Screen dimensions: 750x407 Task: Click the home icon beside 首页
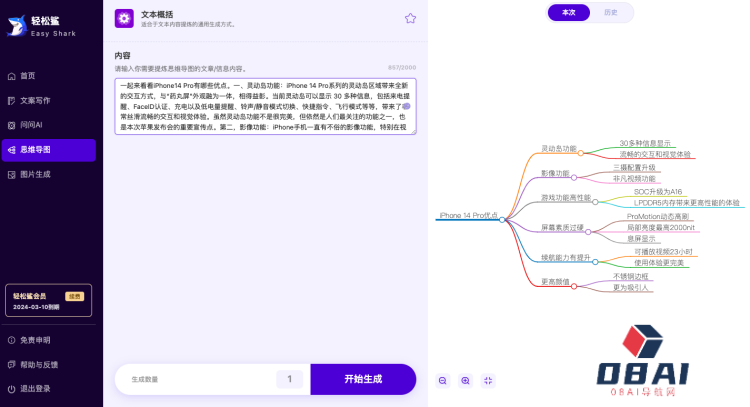point(11,76)
